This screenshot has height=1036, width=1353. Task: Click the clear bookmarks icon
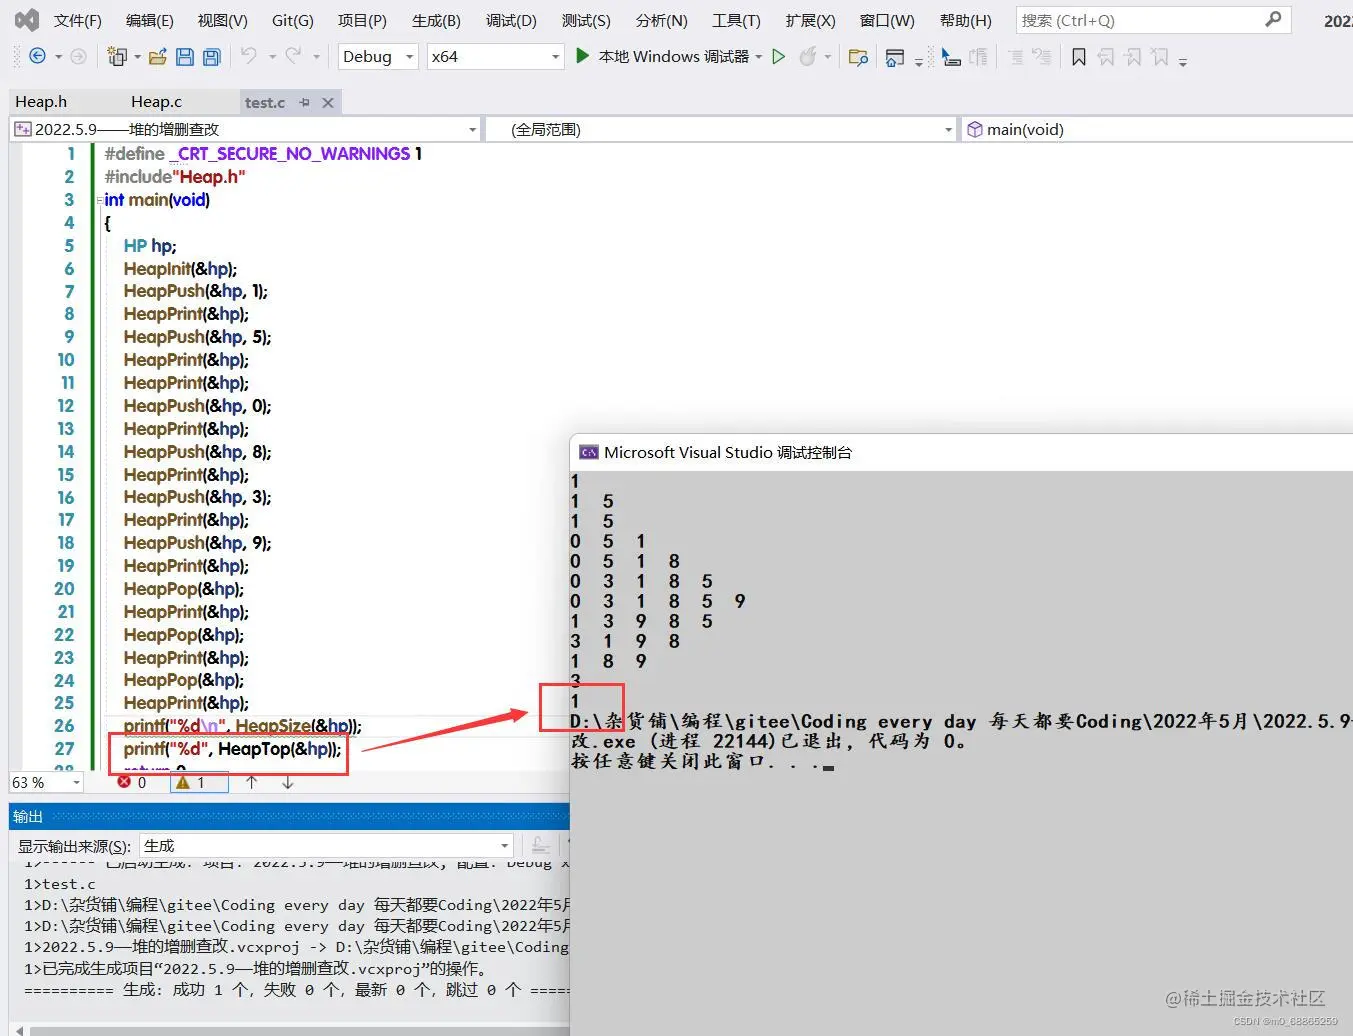[1160, 57]
